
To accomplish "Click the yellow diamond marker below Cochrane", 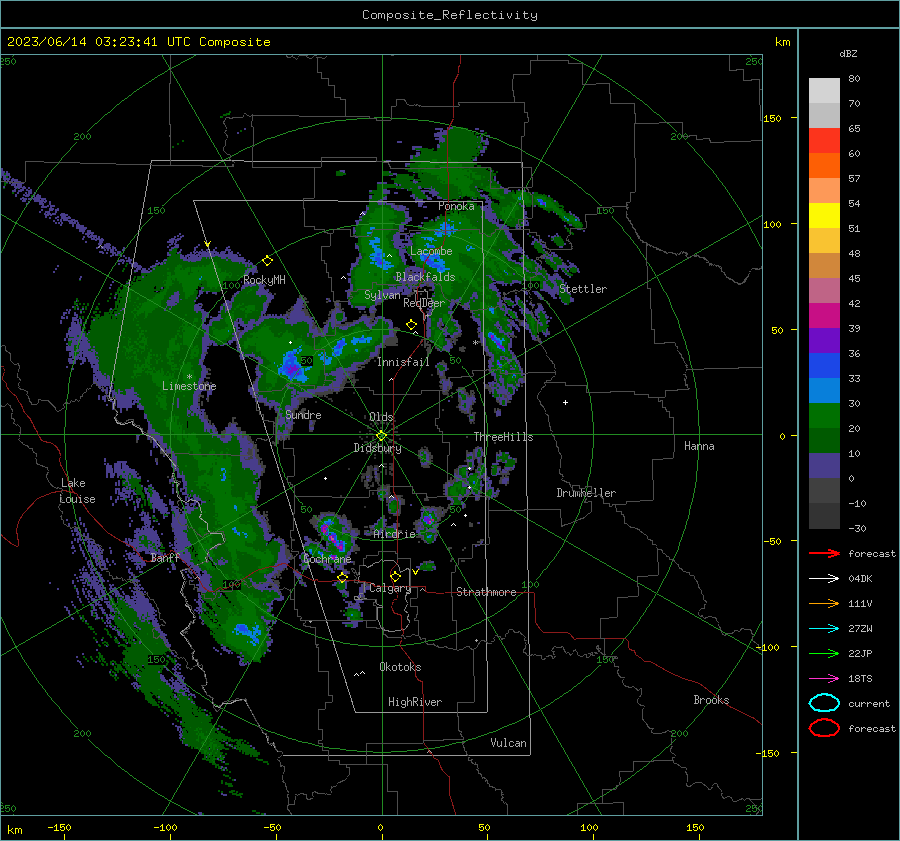I will [343, 578].
